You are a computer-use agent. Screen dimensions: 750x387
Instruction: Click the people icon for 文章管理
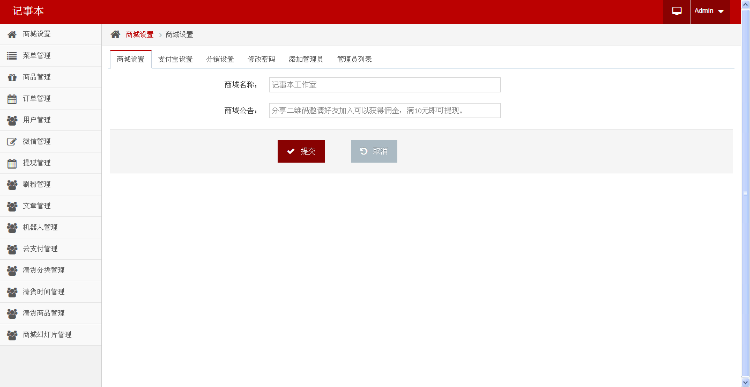pos(12,206)
